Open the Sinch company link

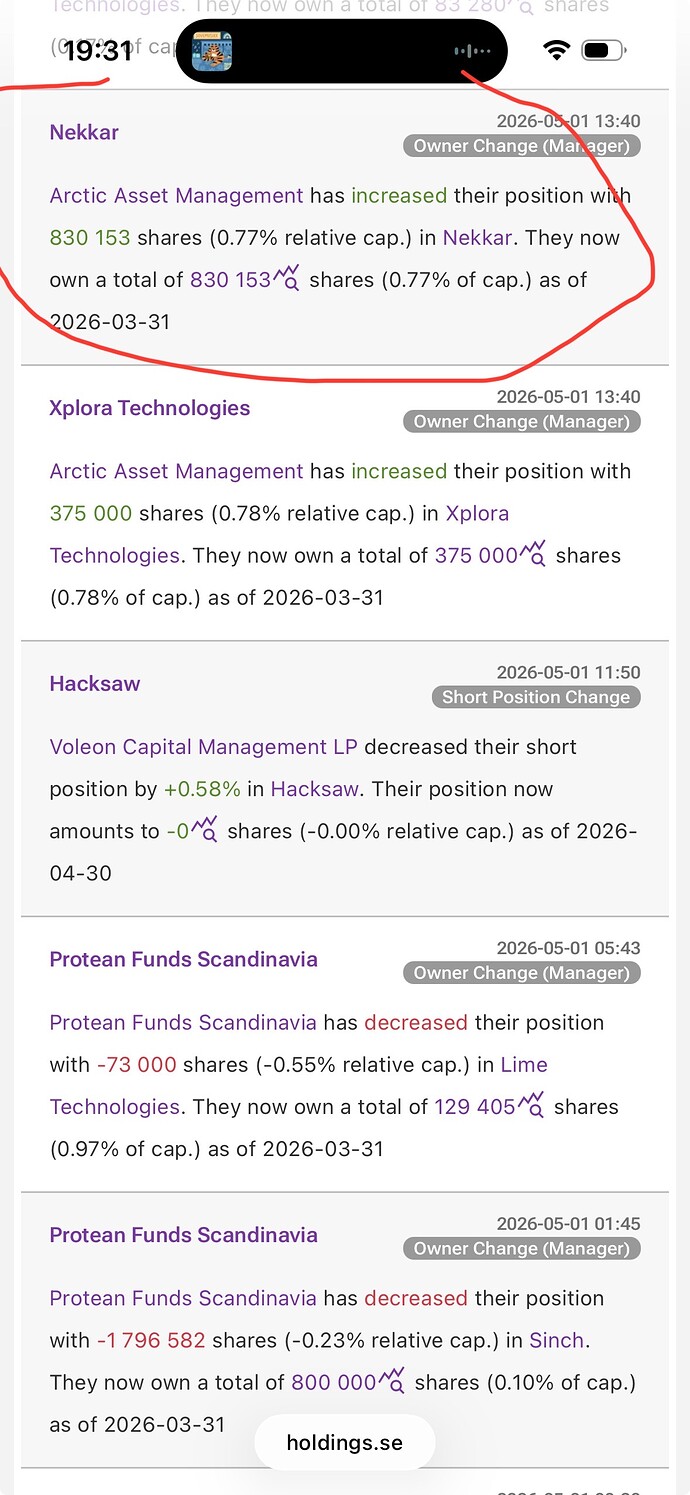coord(556,1340)
